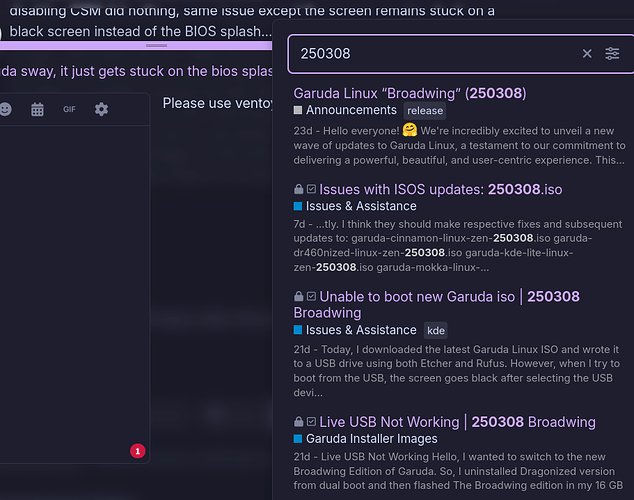Click the composer resize grippie handle
The image size is (634, 500).
pos(156,46)
